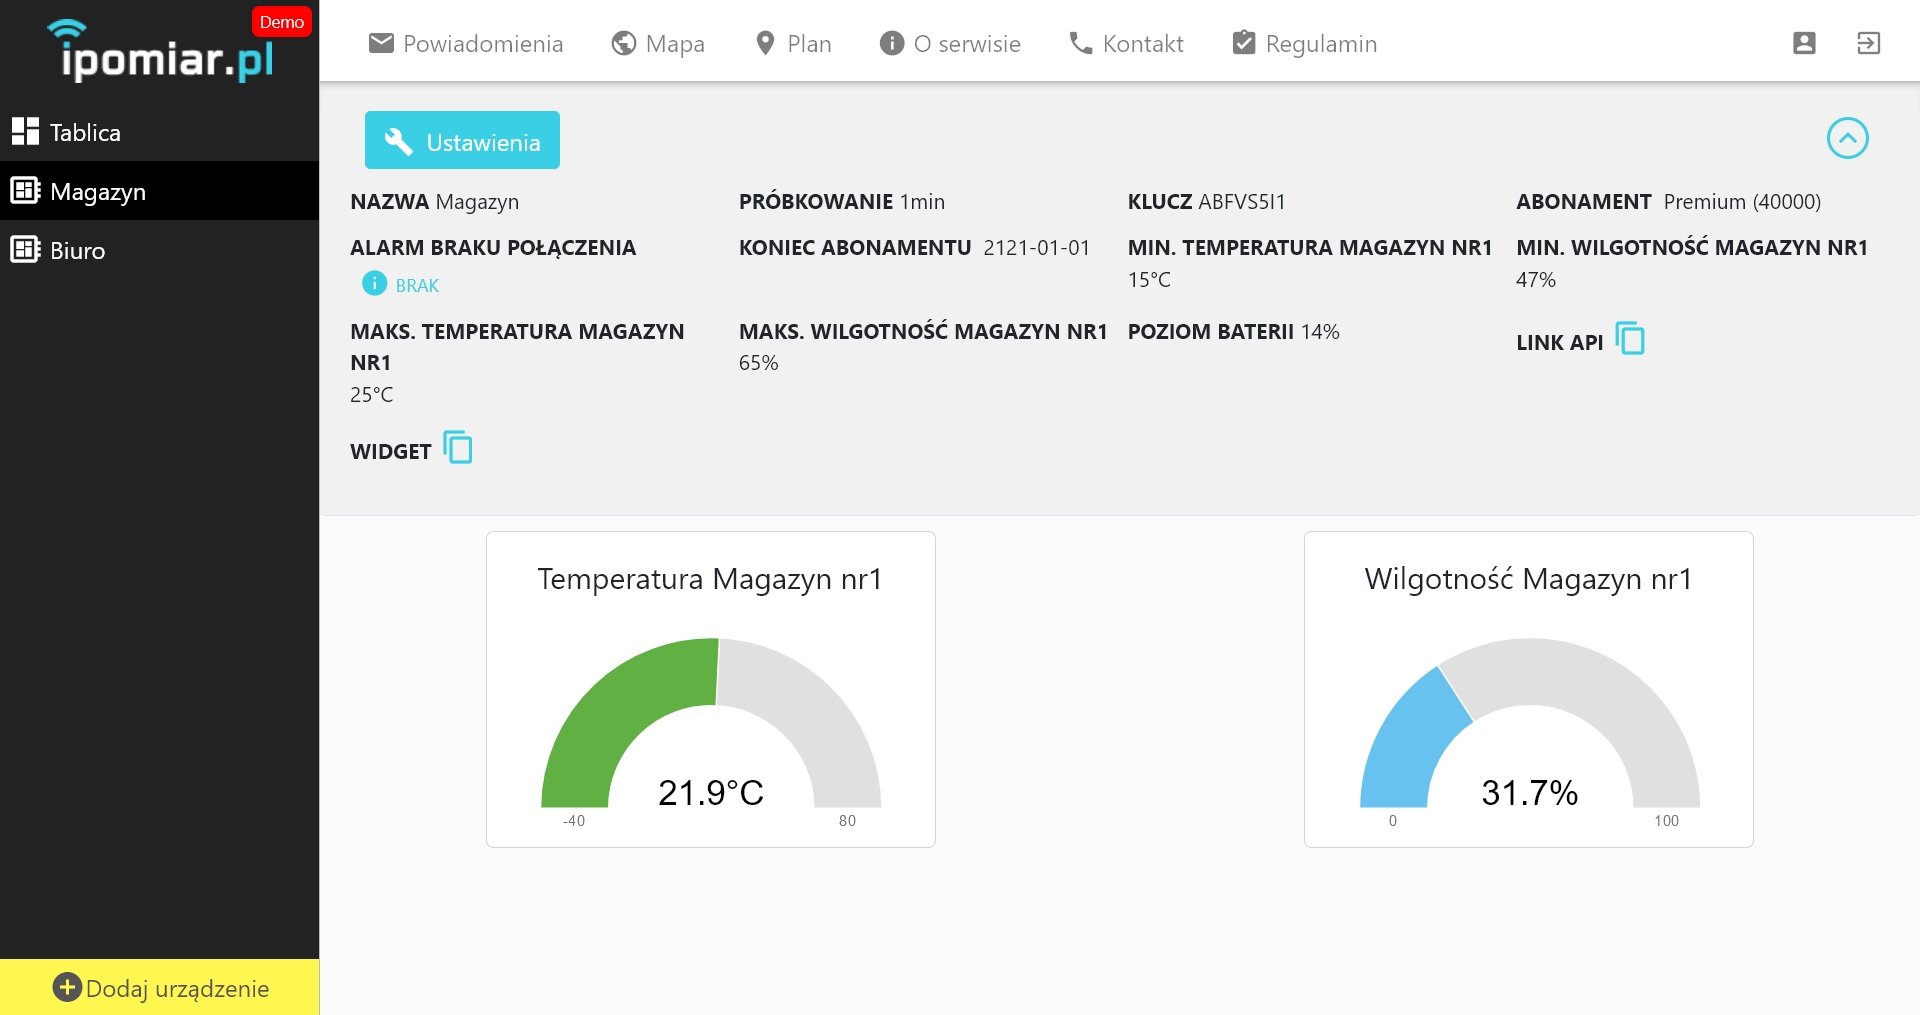
Task: Open the Plan page
Action: (x=793, y=43)
